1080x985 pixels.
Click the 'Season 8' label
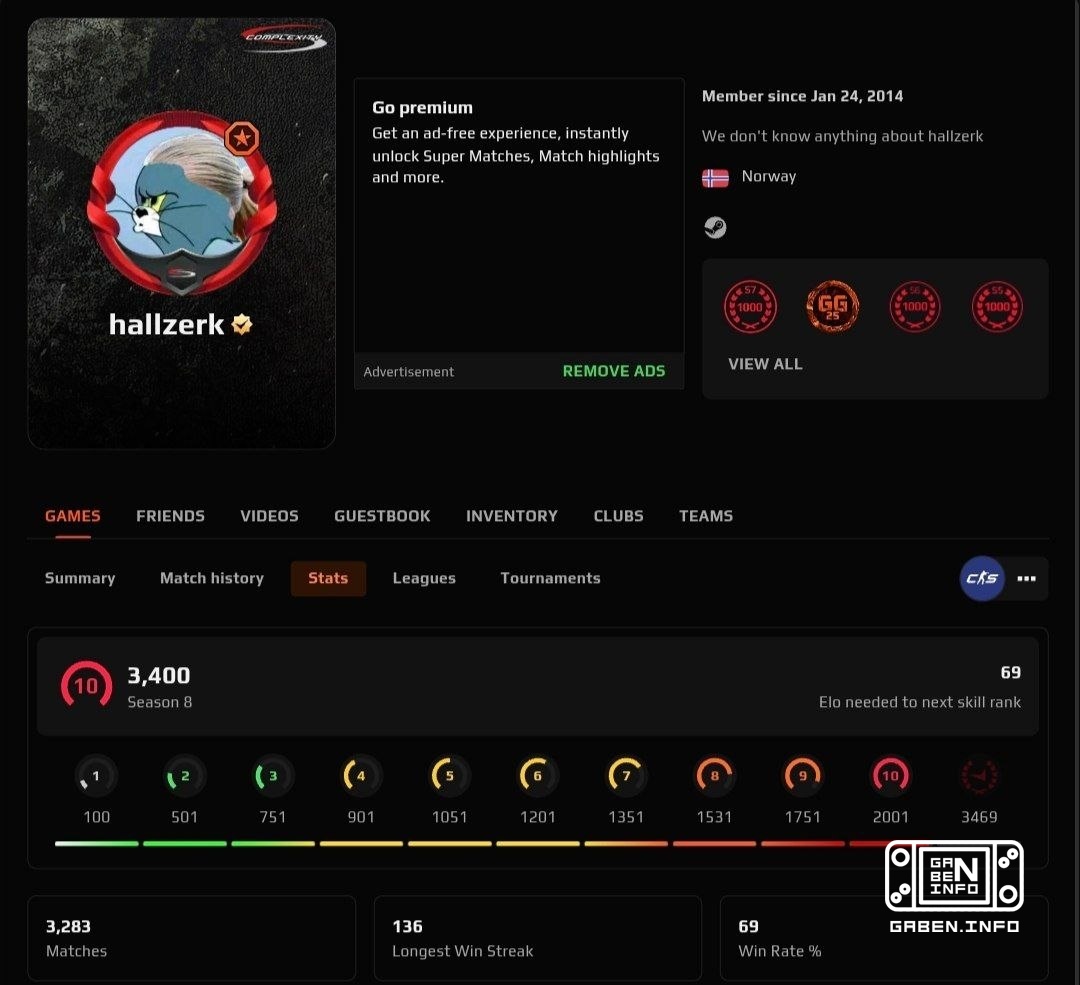pos(160,702)
